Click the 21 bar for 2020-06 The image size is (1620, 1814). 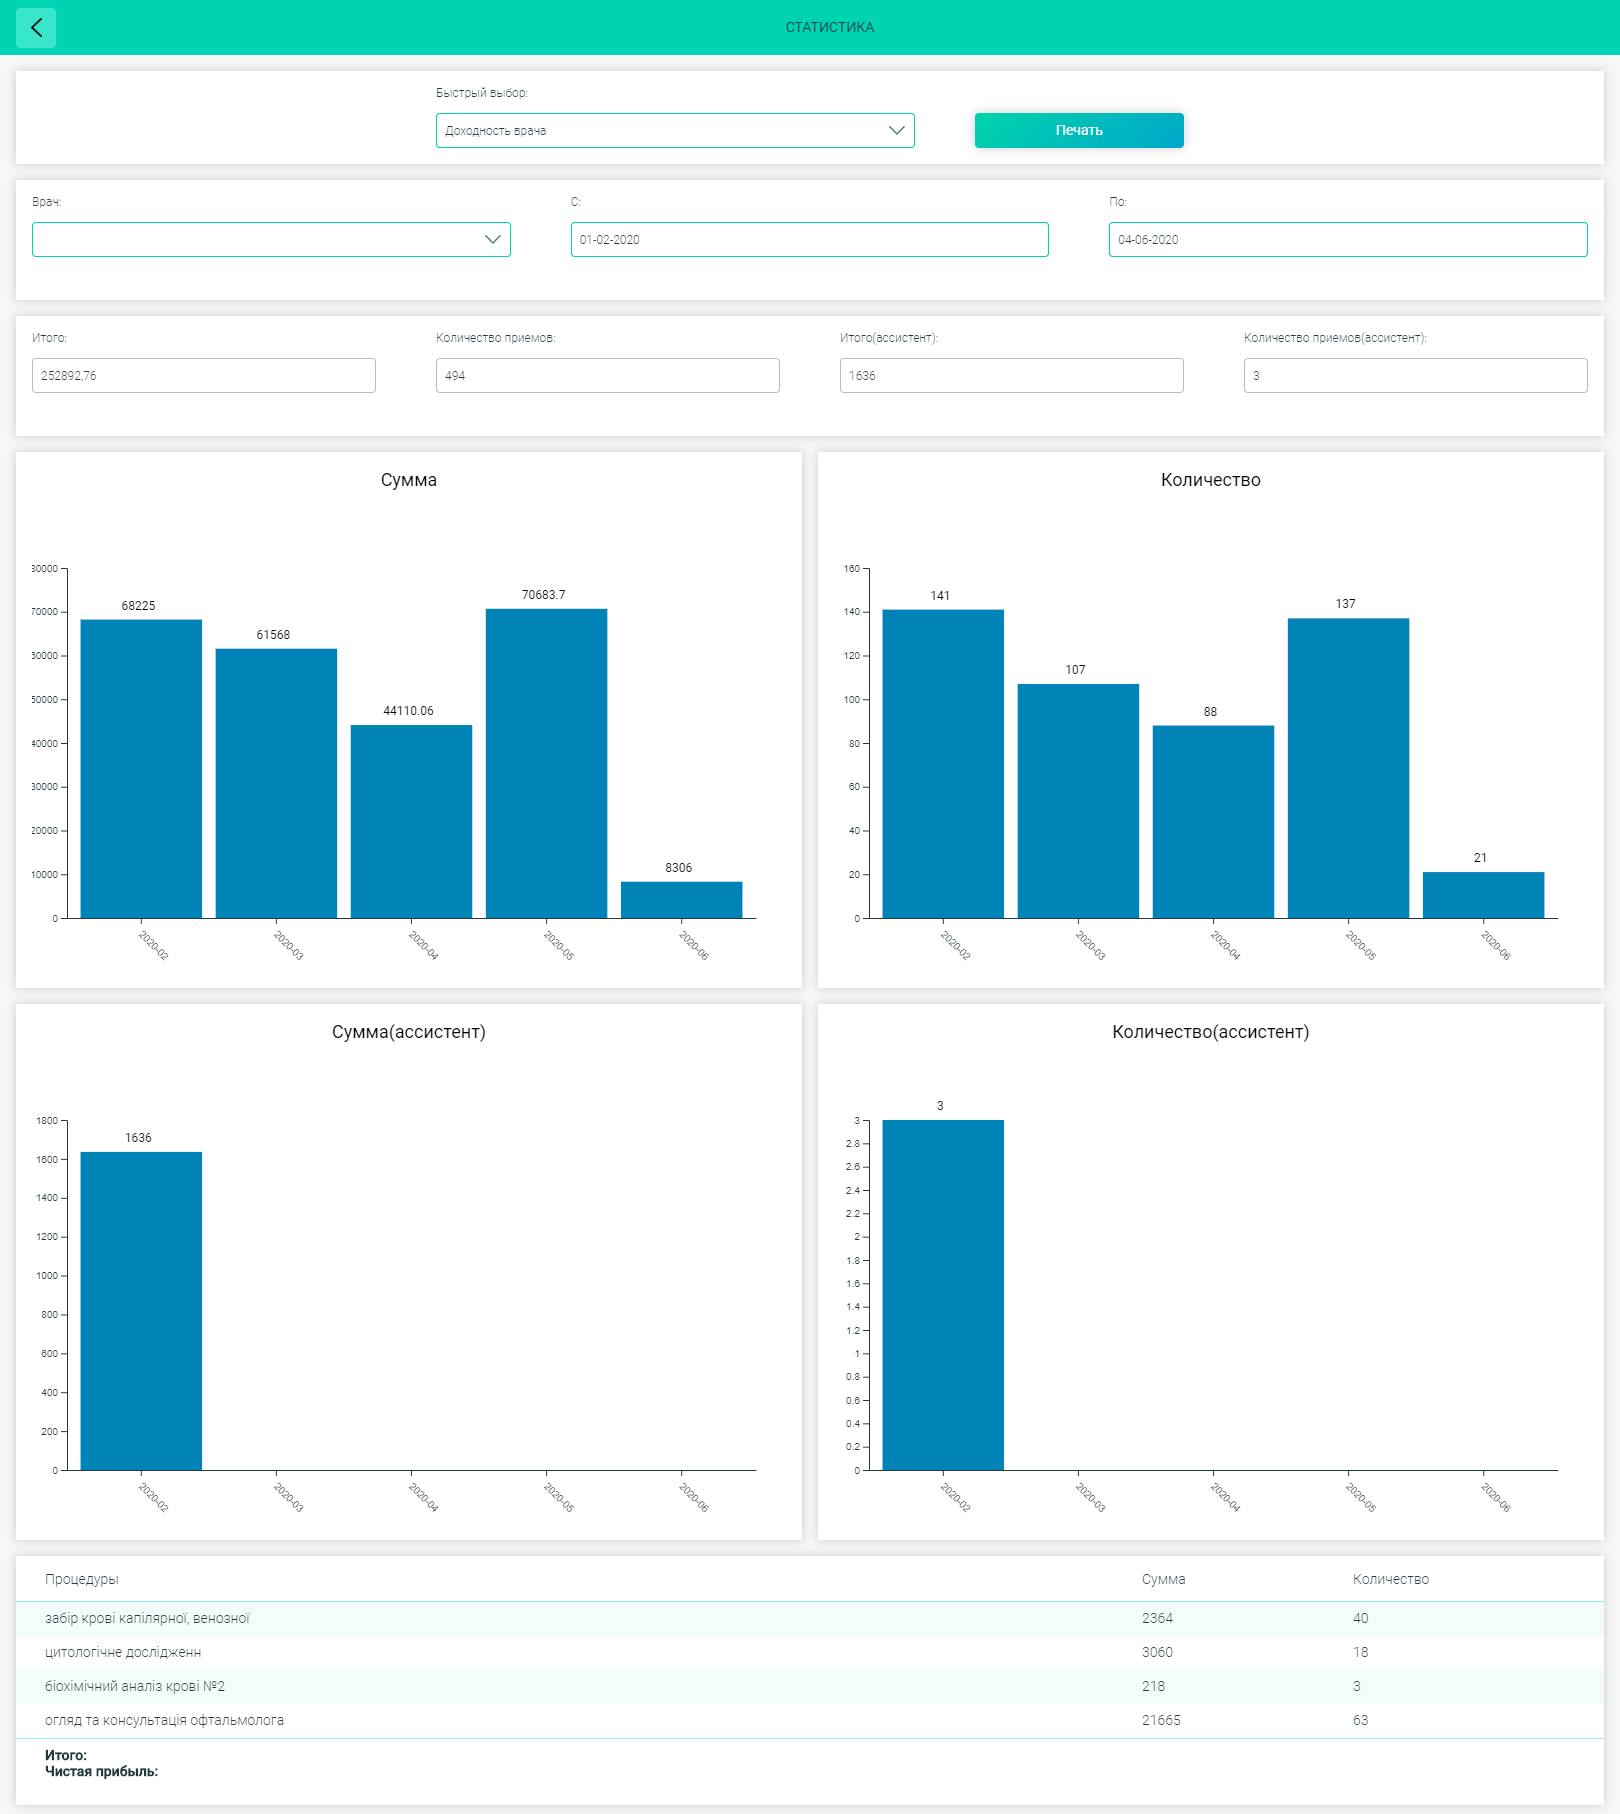pos(1483,895)
